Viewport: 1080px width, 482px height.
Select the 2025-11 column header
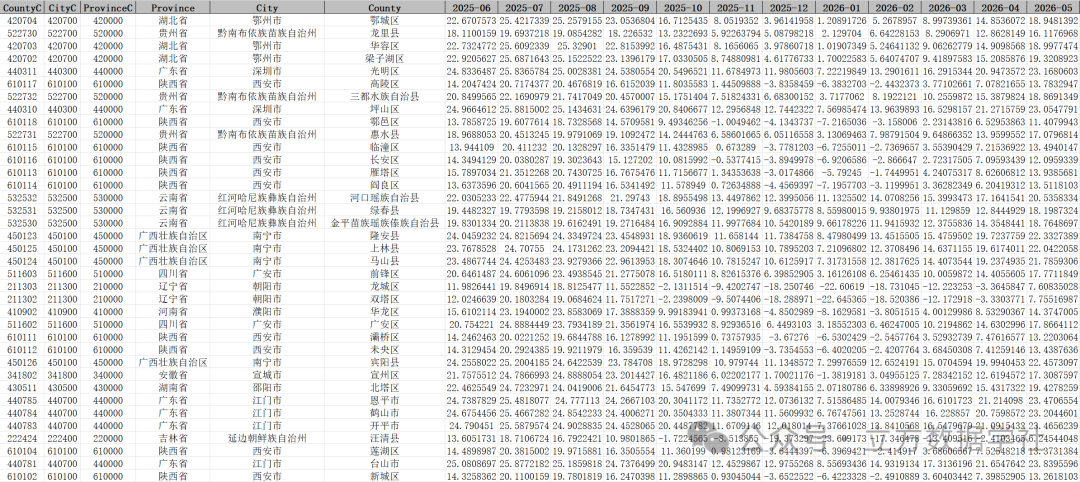[x=736, y=8]
